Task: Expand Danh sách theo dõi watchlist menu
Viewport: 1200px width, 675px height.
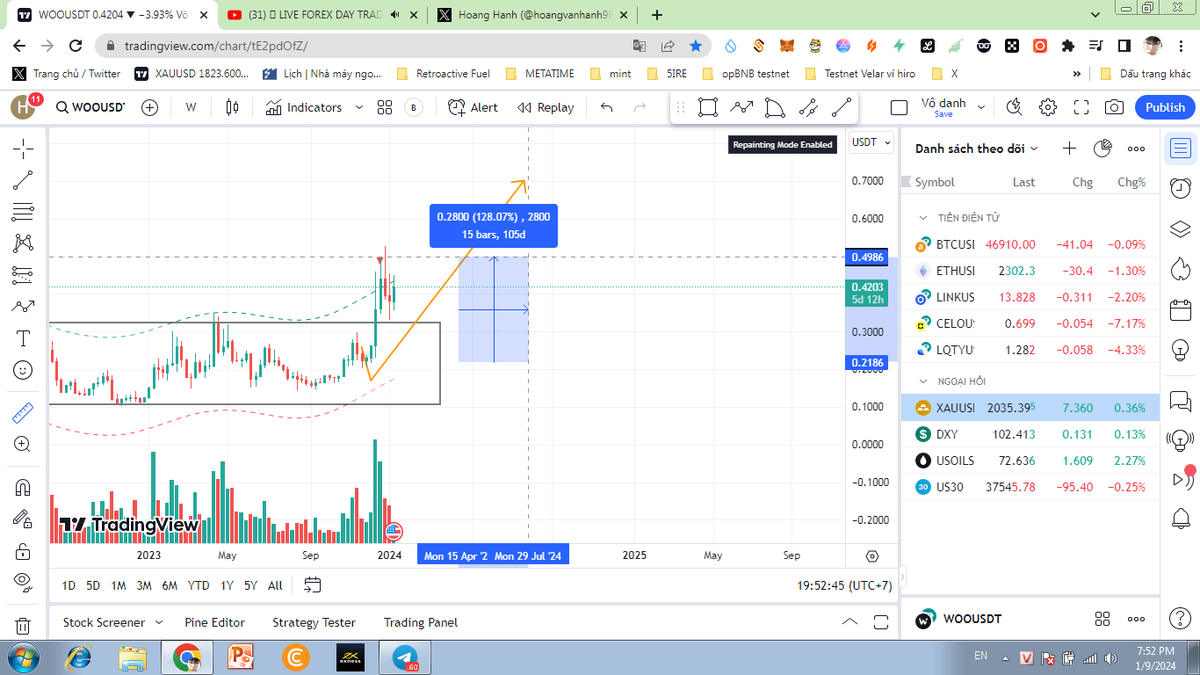Action: point(977,148)
